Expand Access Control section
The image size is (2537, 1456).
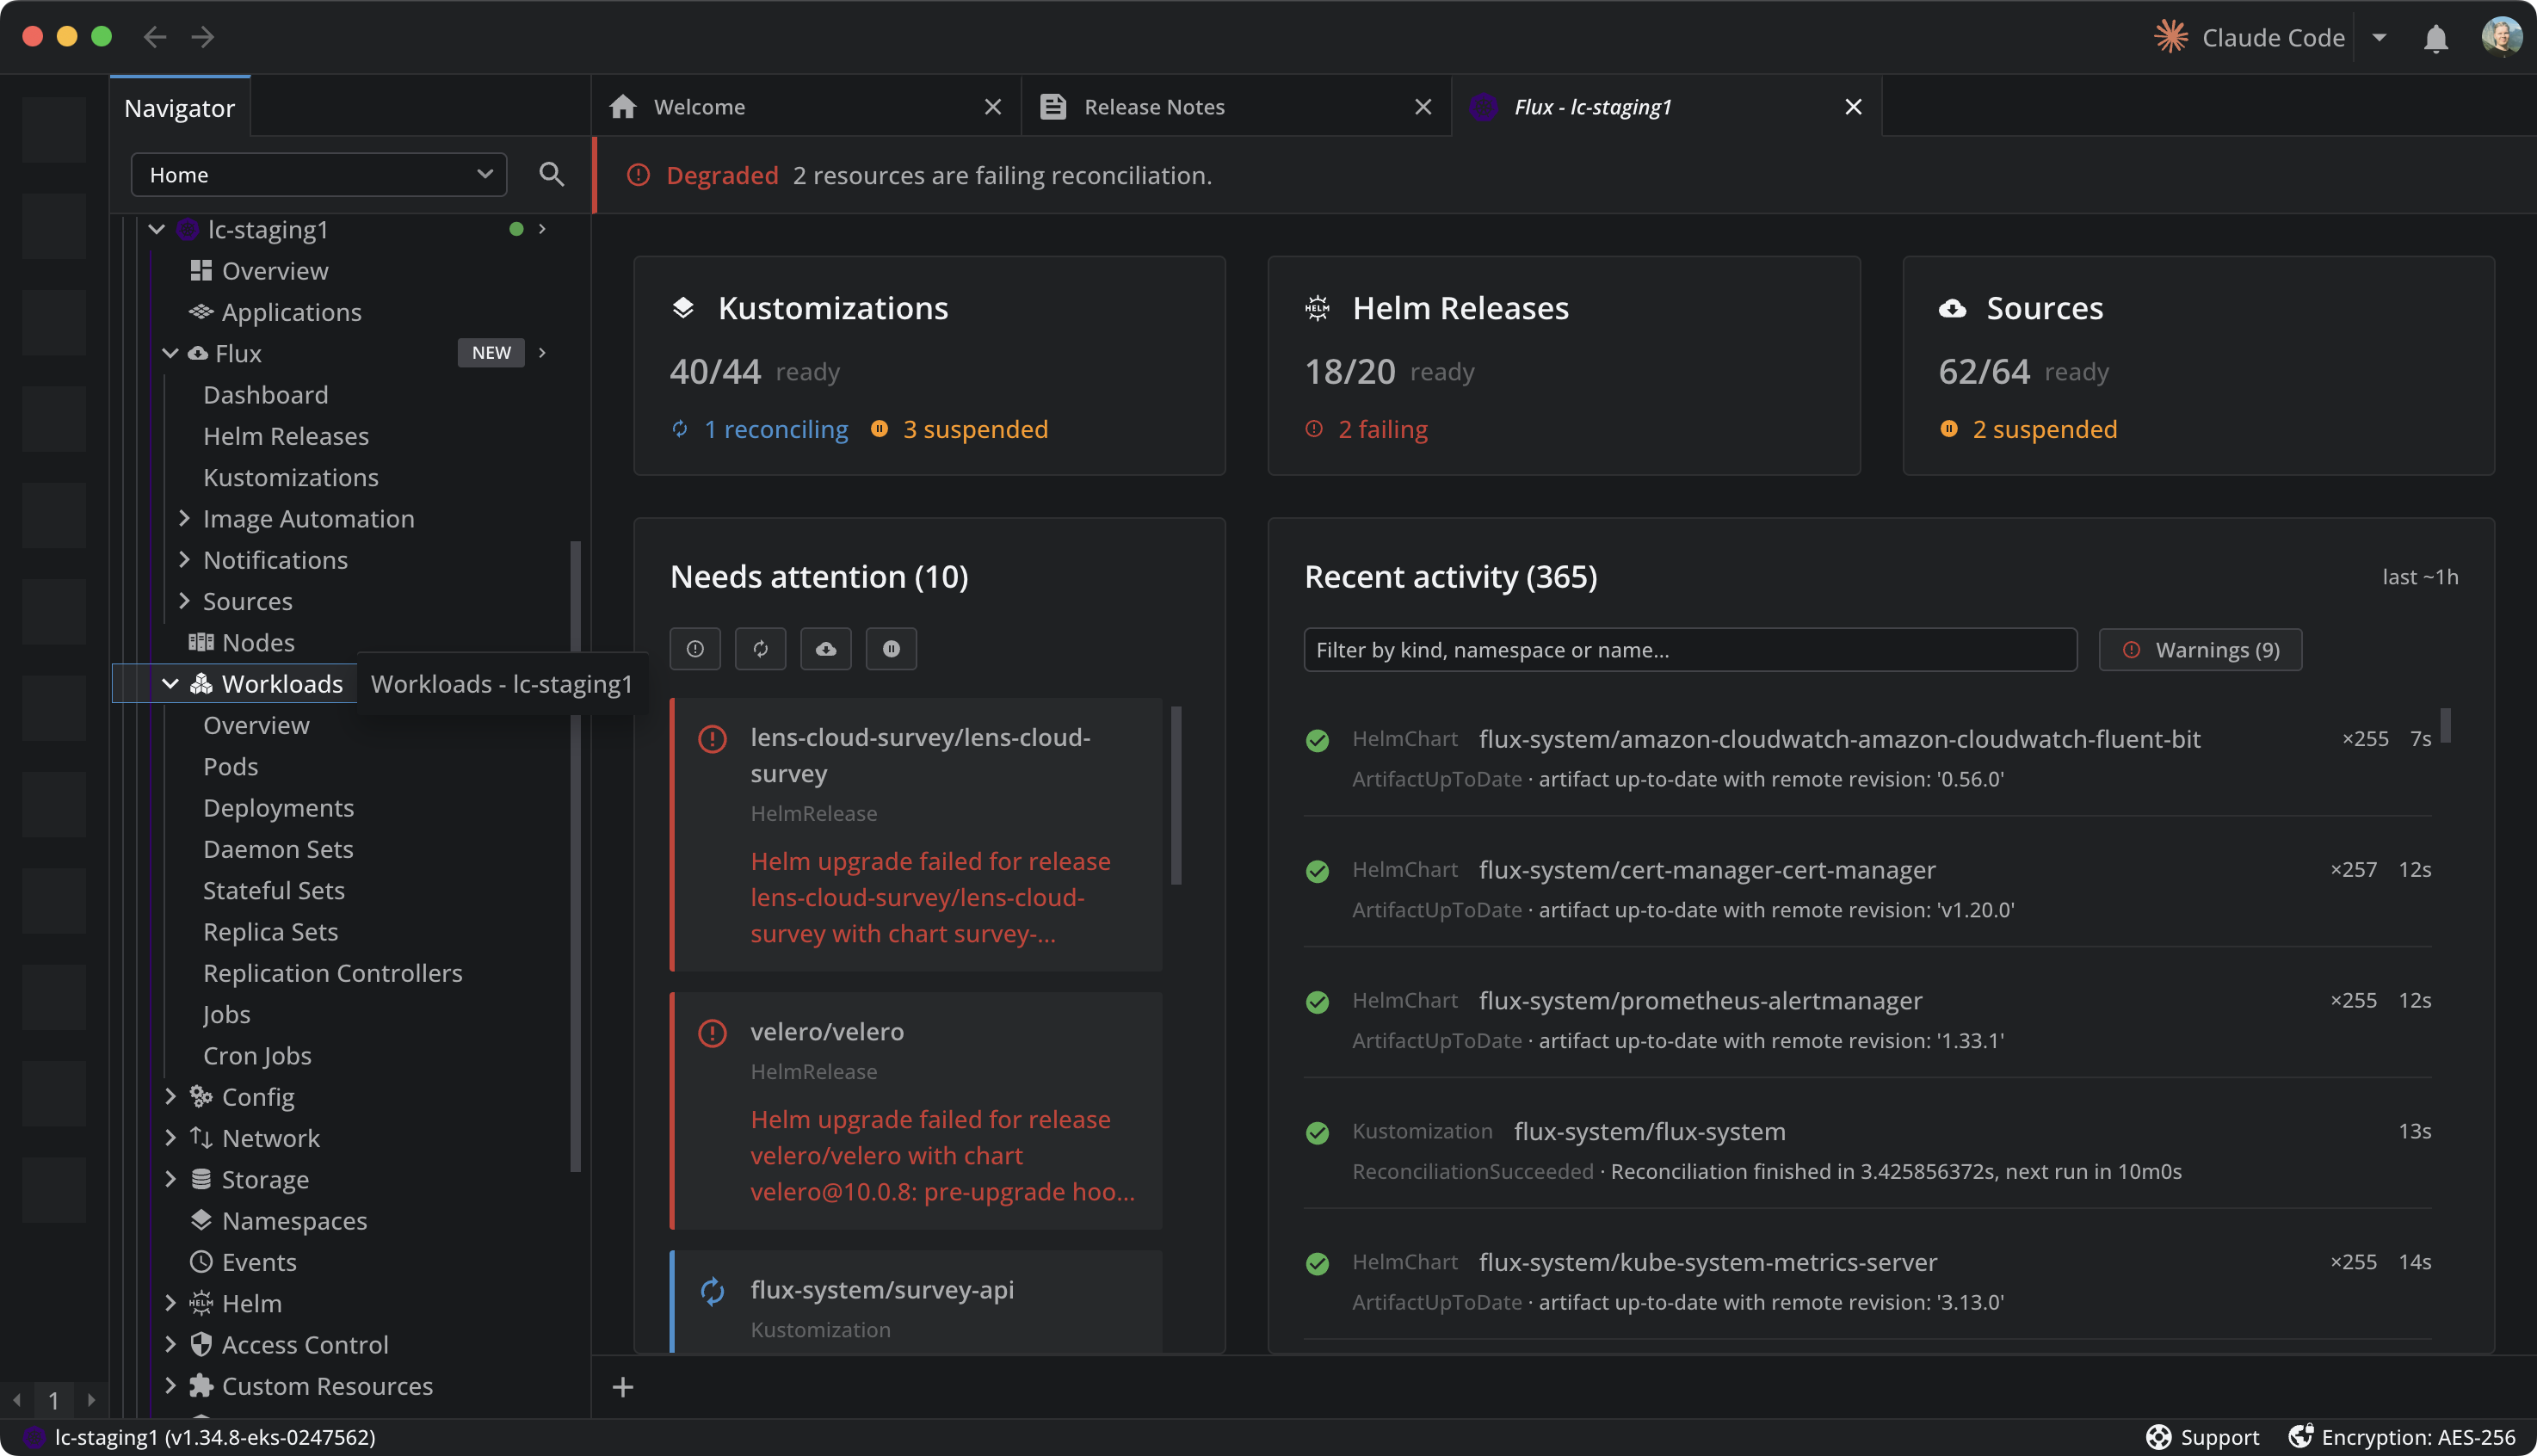pos(170,1344)
